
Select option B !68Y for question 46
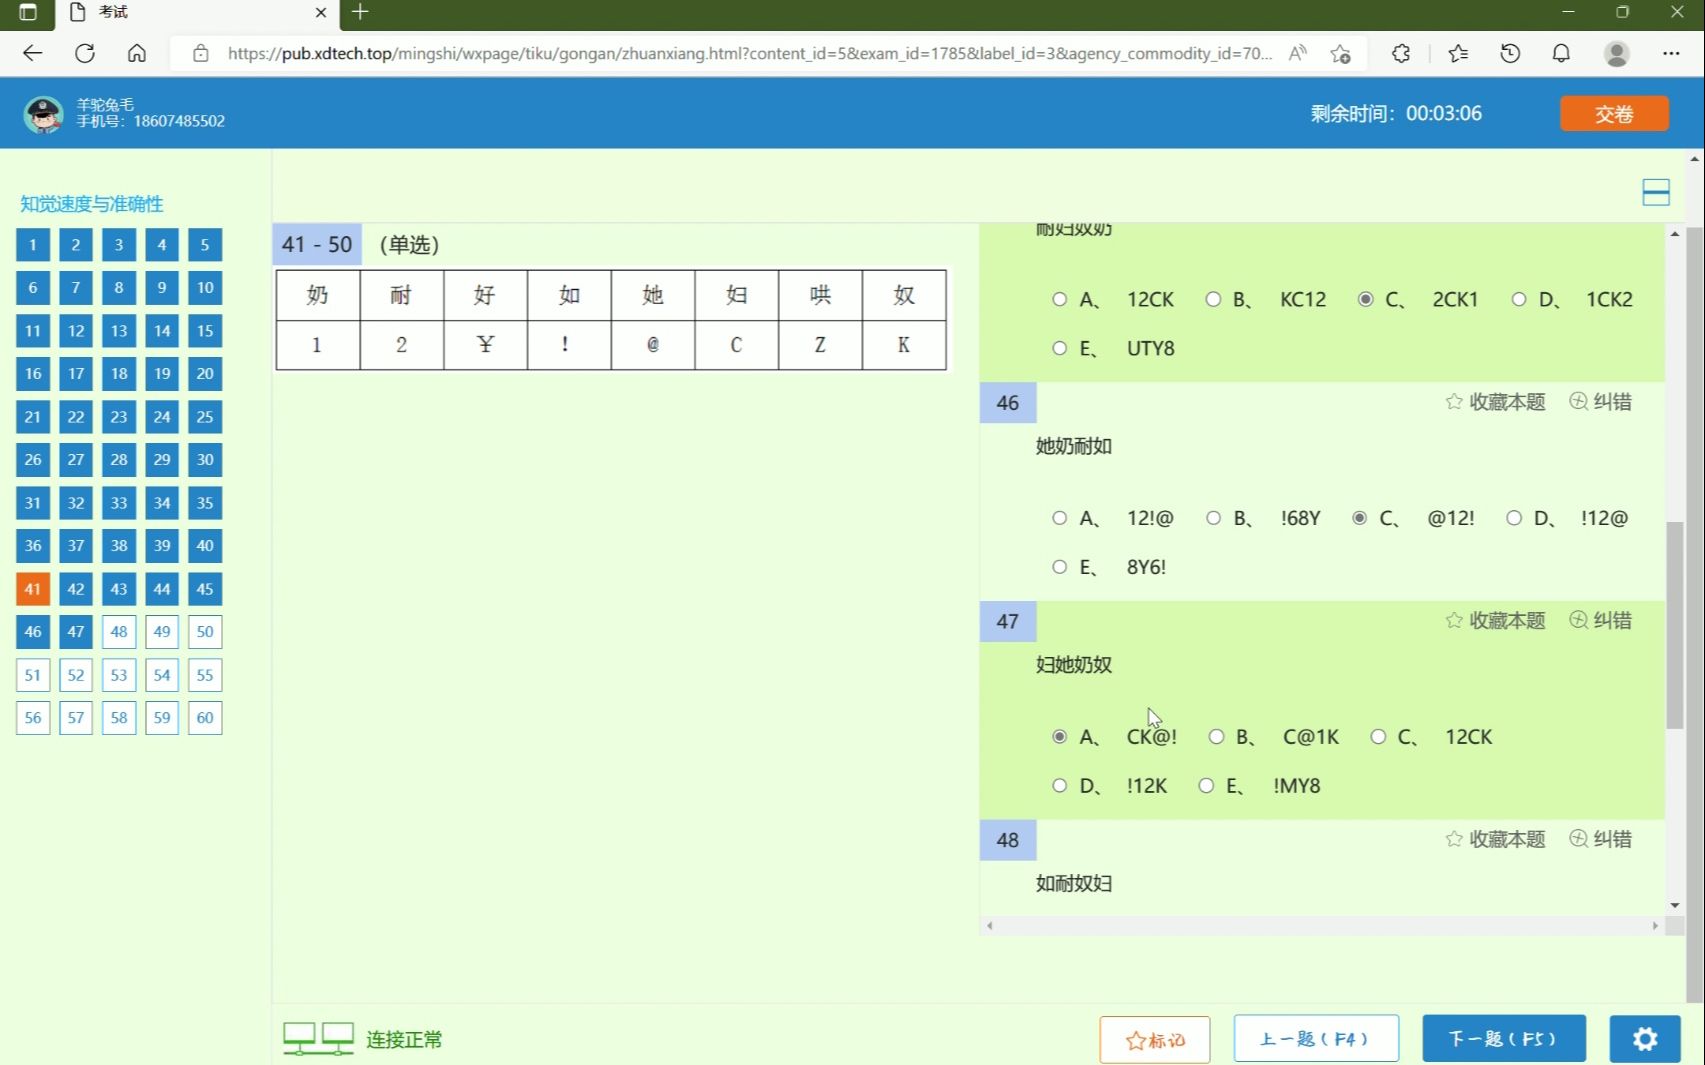1213,518
